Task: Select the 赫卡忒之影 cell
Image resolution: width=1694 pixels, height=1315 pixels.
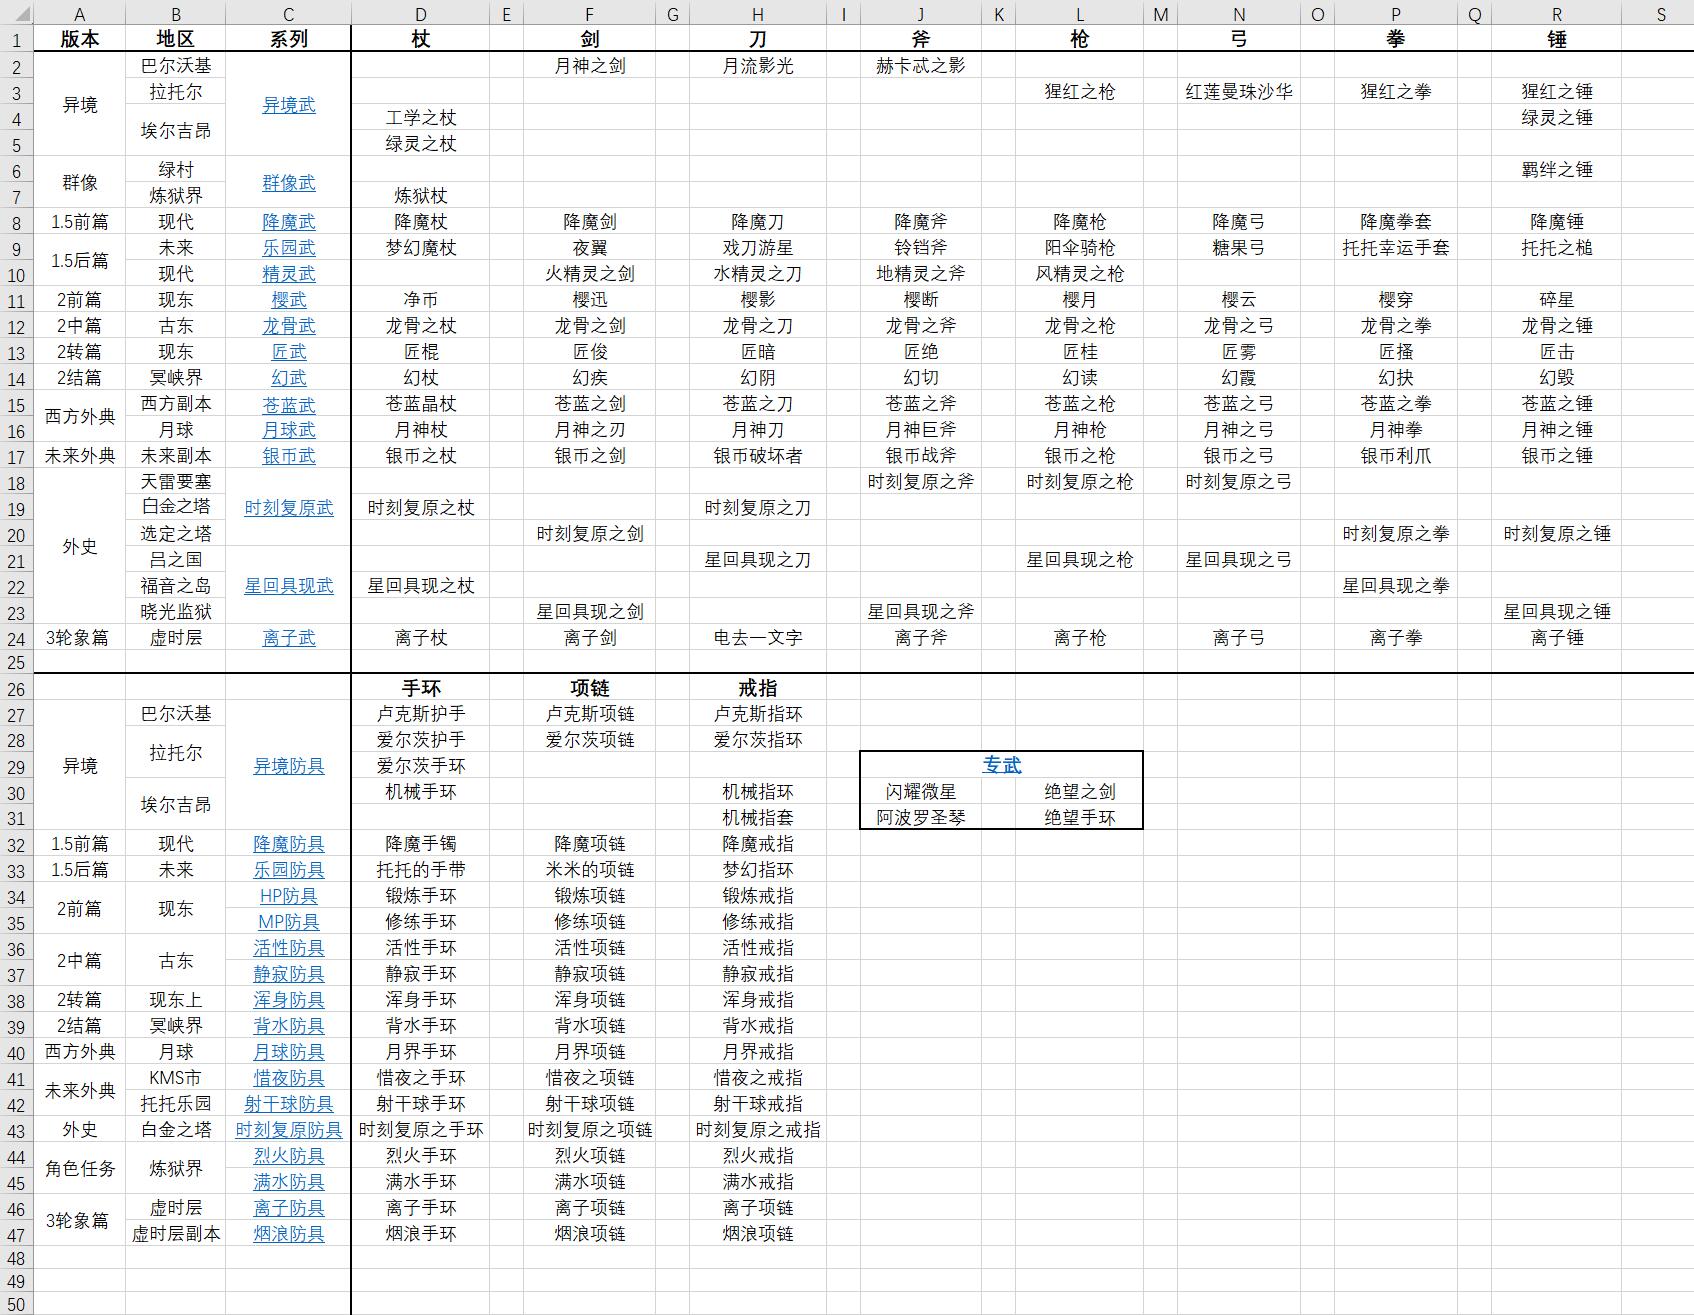Action: point(920,66)
